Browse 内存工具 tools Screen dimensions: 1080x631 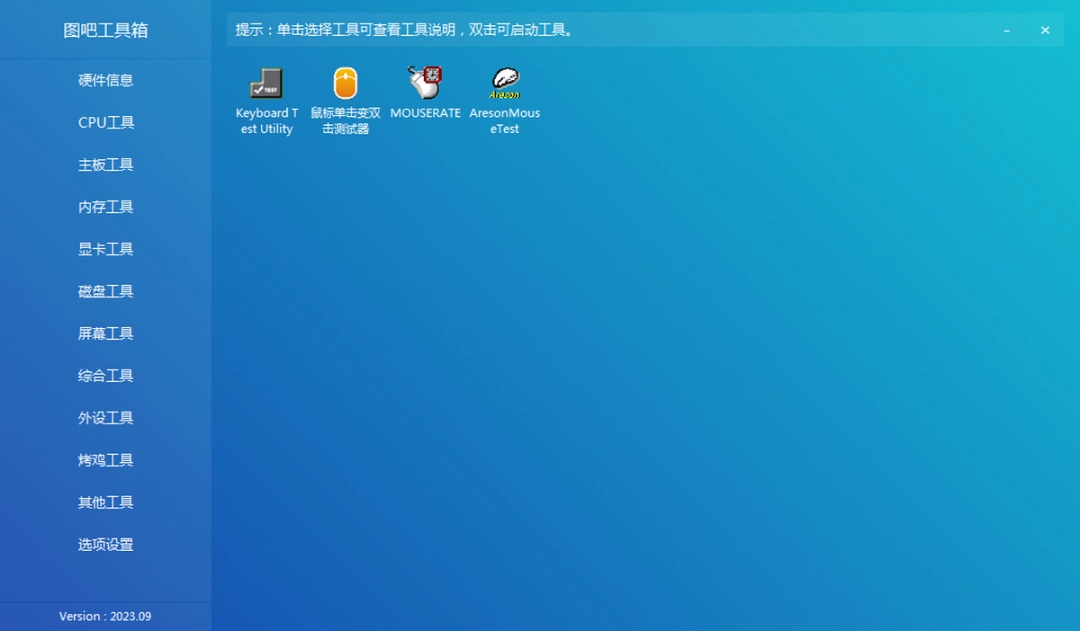(x=105, y=206)
